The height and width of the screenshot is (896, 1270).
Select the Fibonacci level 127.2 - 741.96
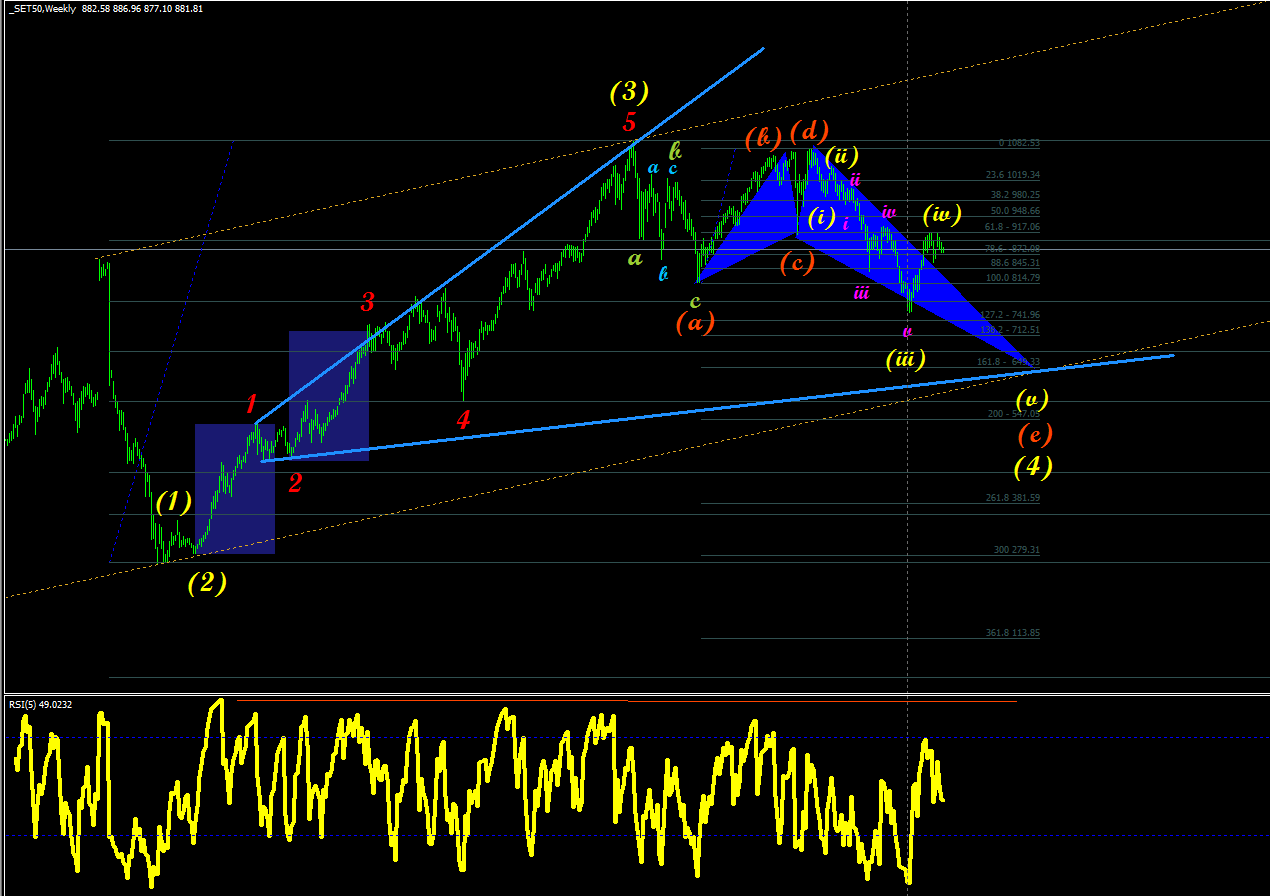1010,315
